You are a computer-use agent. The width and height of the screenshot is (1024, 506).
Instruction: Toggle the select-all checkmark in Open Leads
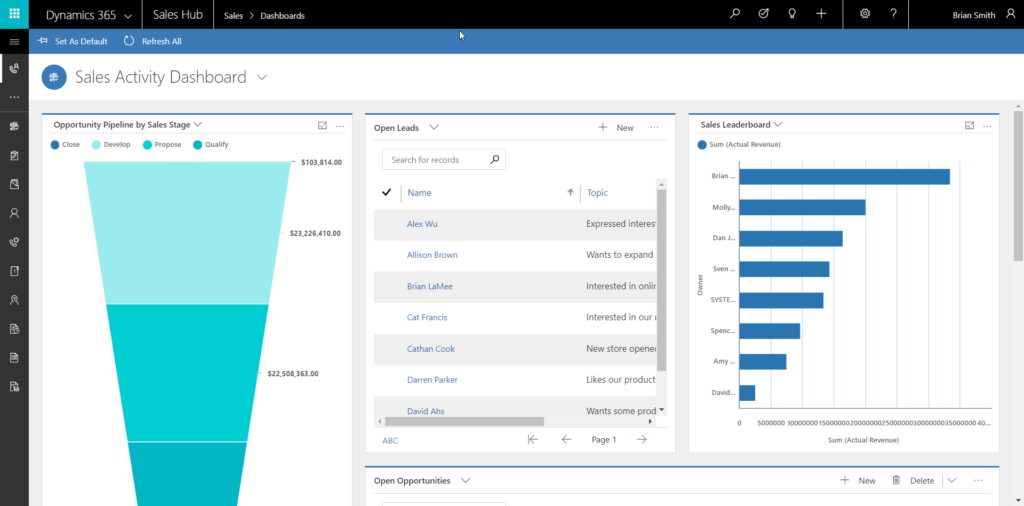click(x=387, y=192)
